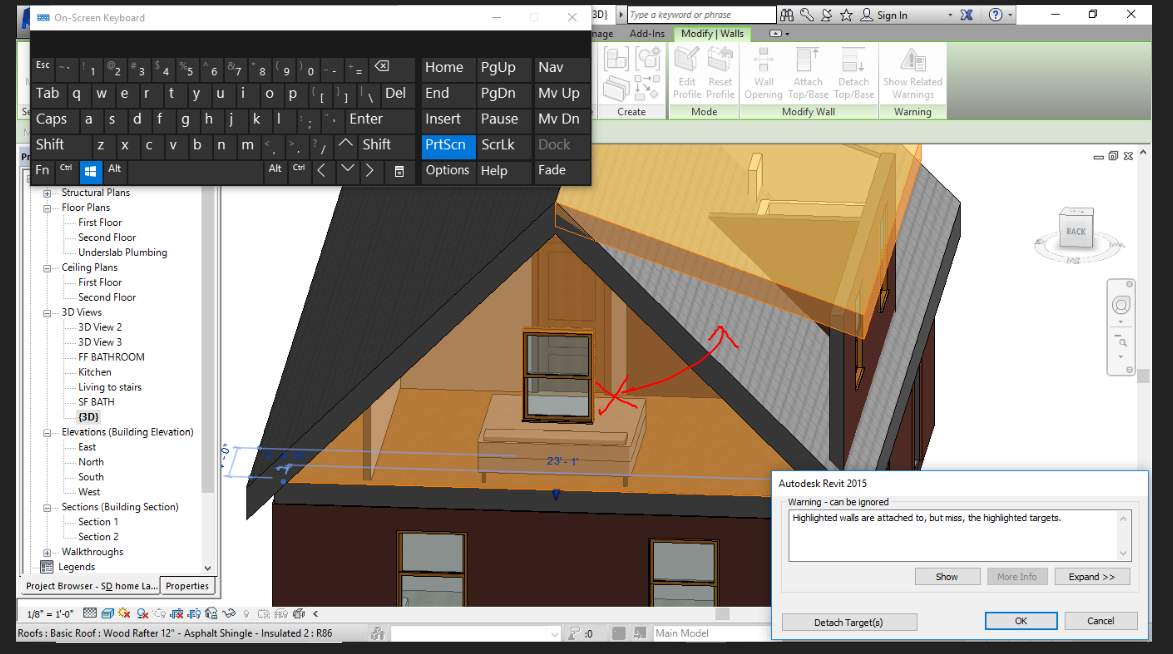
Task: Click the Create Assembly icon in Create panel
Action: click(616, 60)
